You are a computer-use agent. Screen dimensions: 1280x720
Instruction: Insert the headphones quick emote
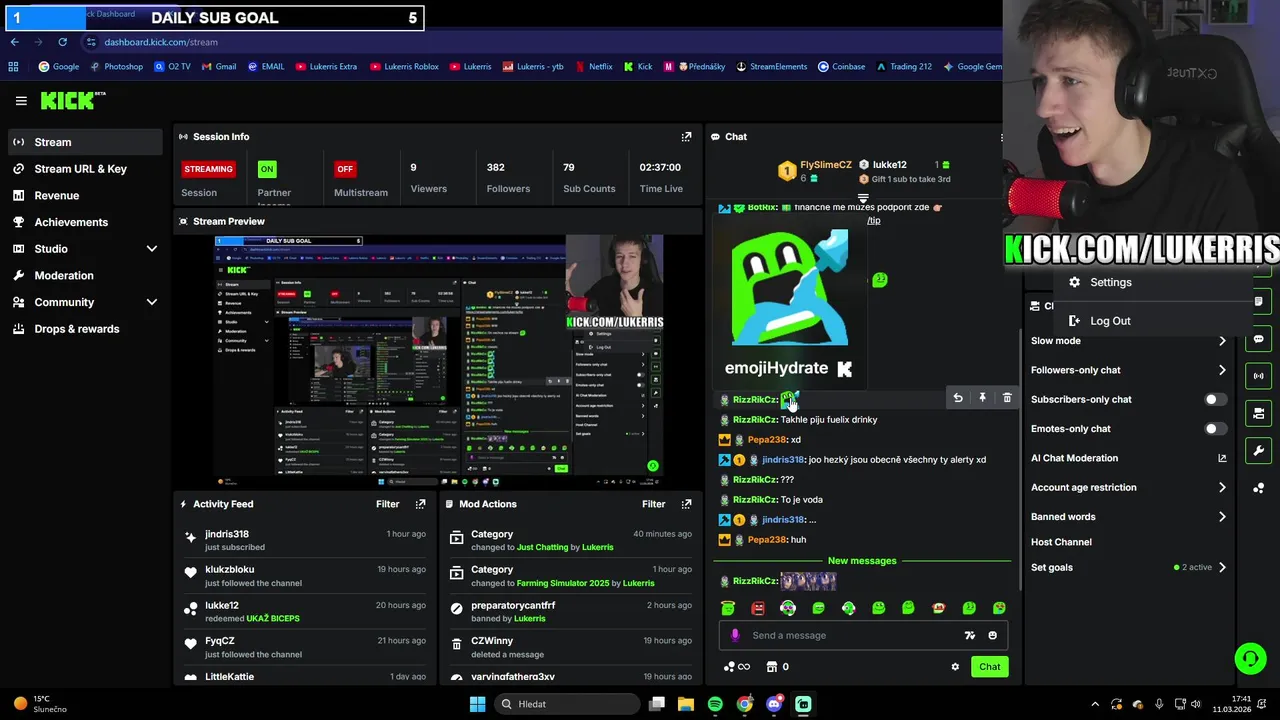[x=788, y=608]
